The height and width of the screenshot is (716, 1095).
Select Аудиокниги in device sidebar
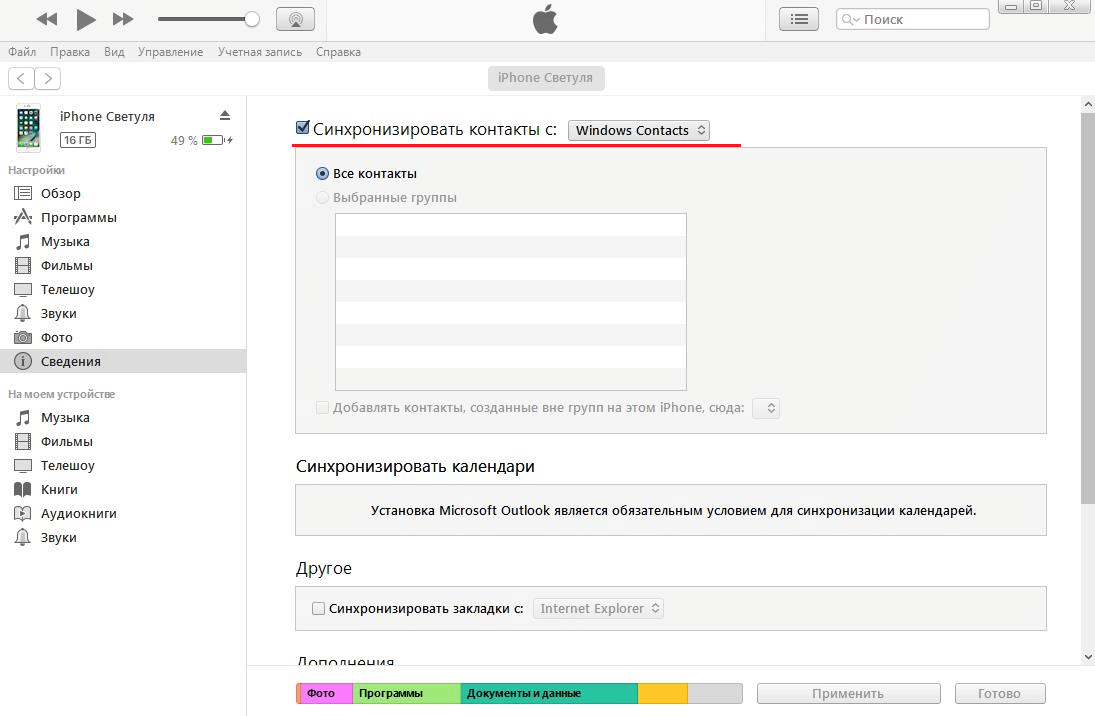[78, 513]
